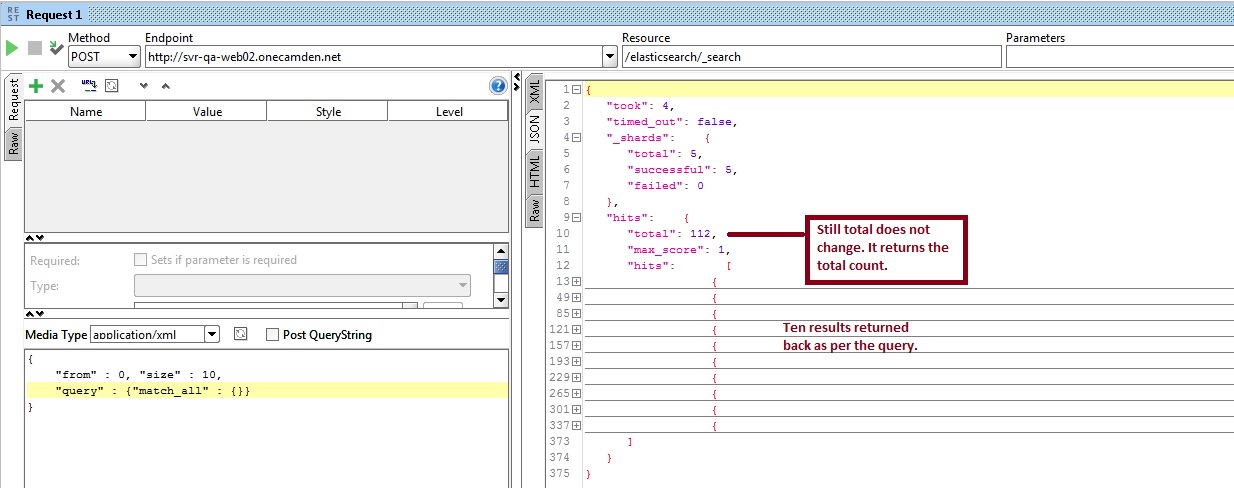Open the Raw response tab

pyautogui.click(x=534, y=210)
